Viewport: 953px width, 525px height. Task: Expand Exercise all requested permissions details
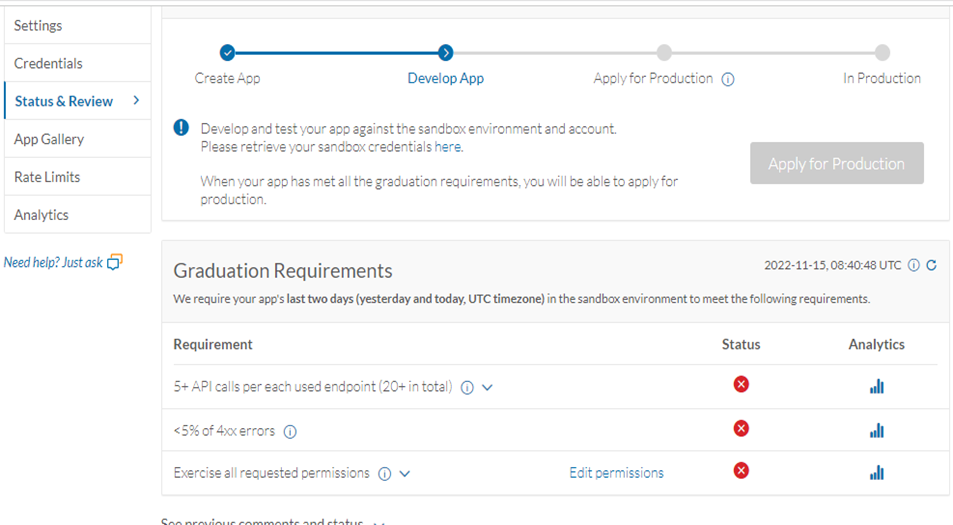[405, 474]
